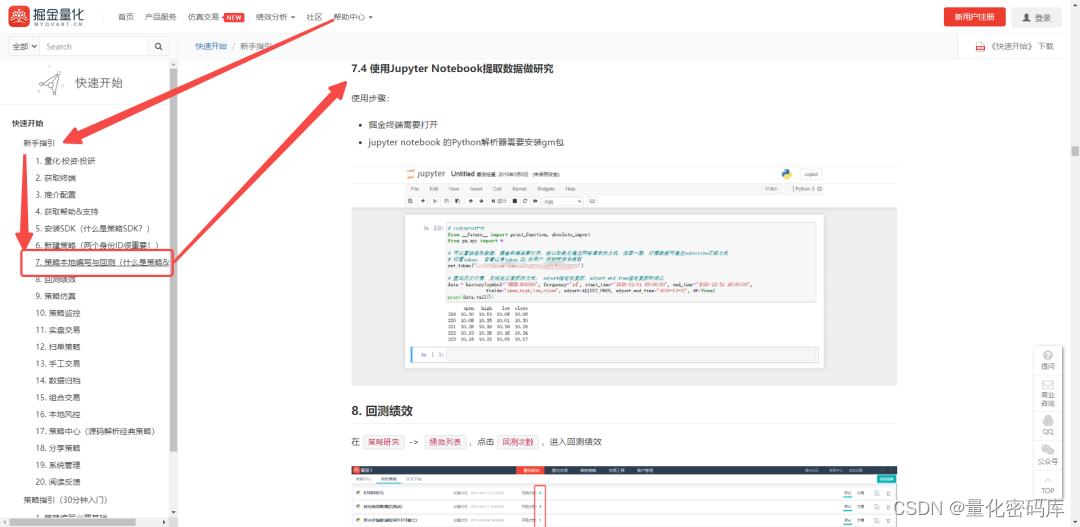This screenshot has height=527, width=1080.
Task: Open 12. 扫单策略 sidebar item
Action: coord(58,347)
